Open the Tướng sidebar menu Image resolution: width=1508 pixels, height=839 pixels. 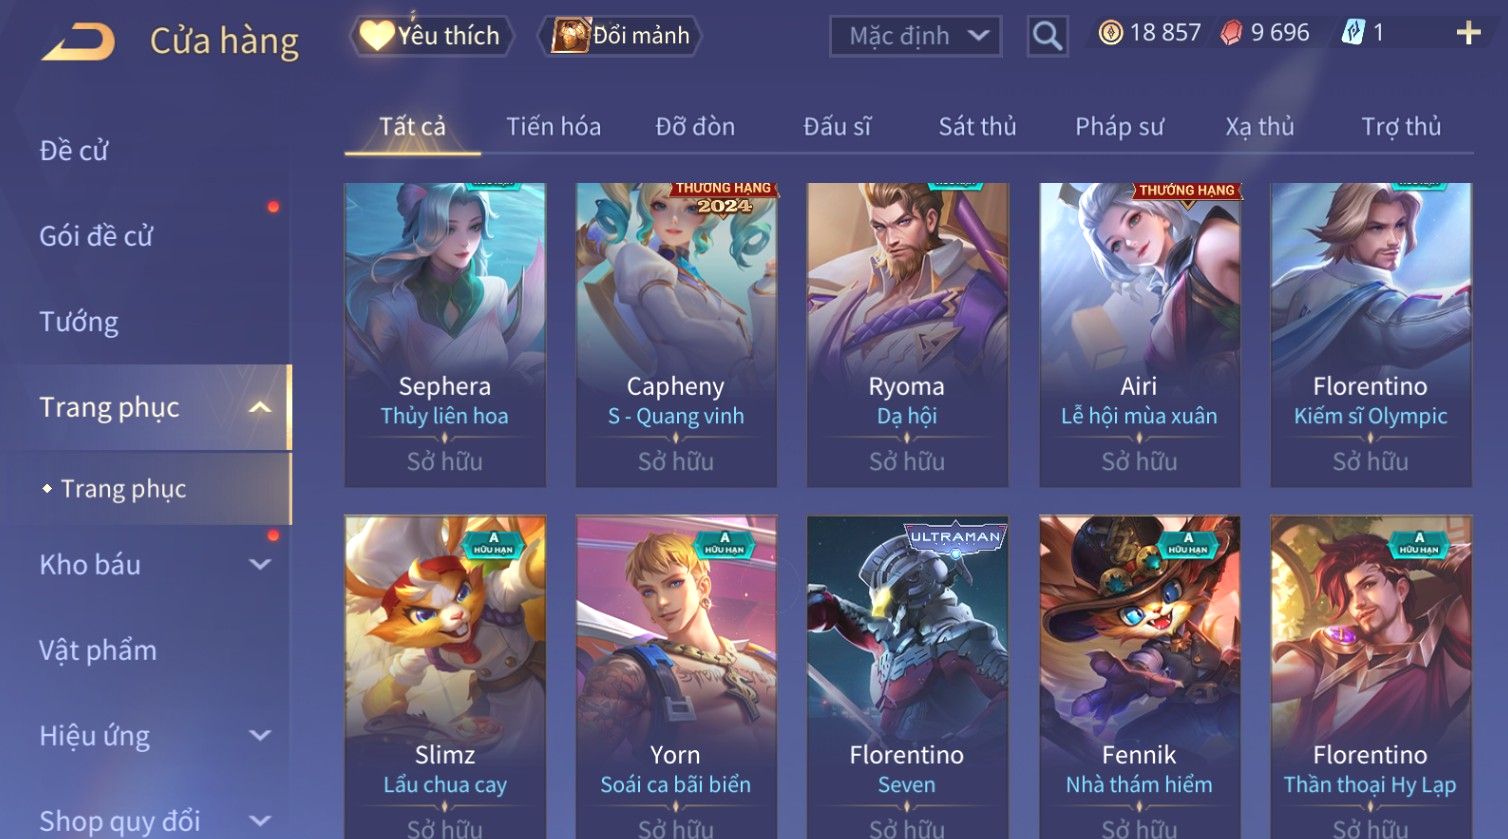pos(79,322)
